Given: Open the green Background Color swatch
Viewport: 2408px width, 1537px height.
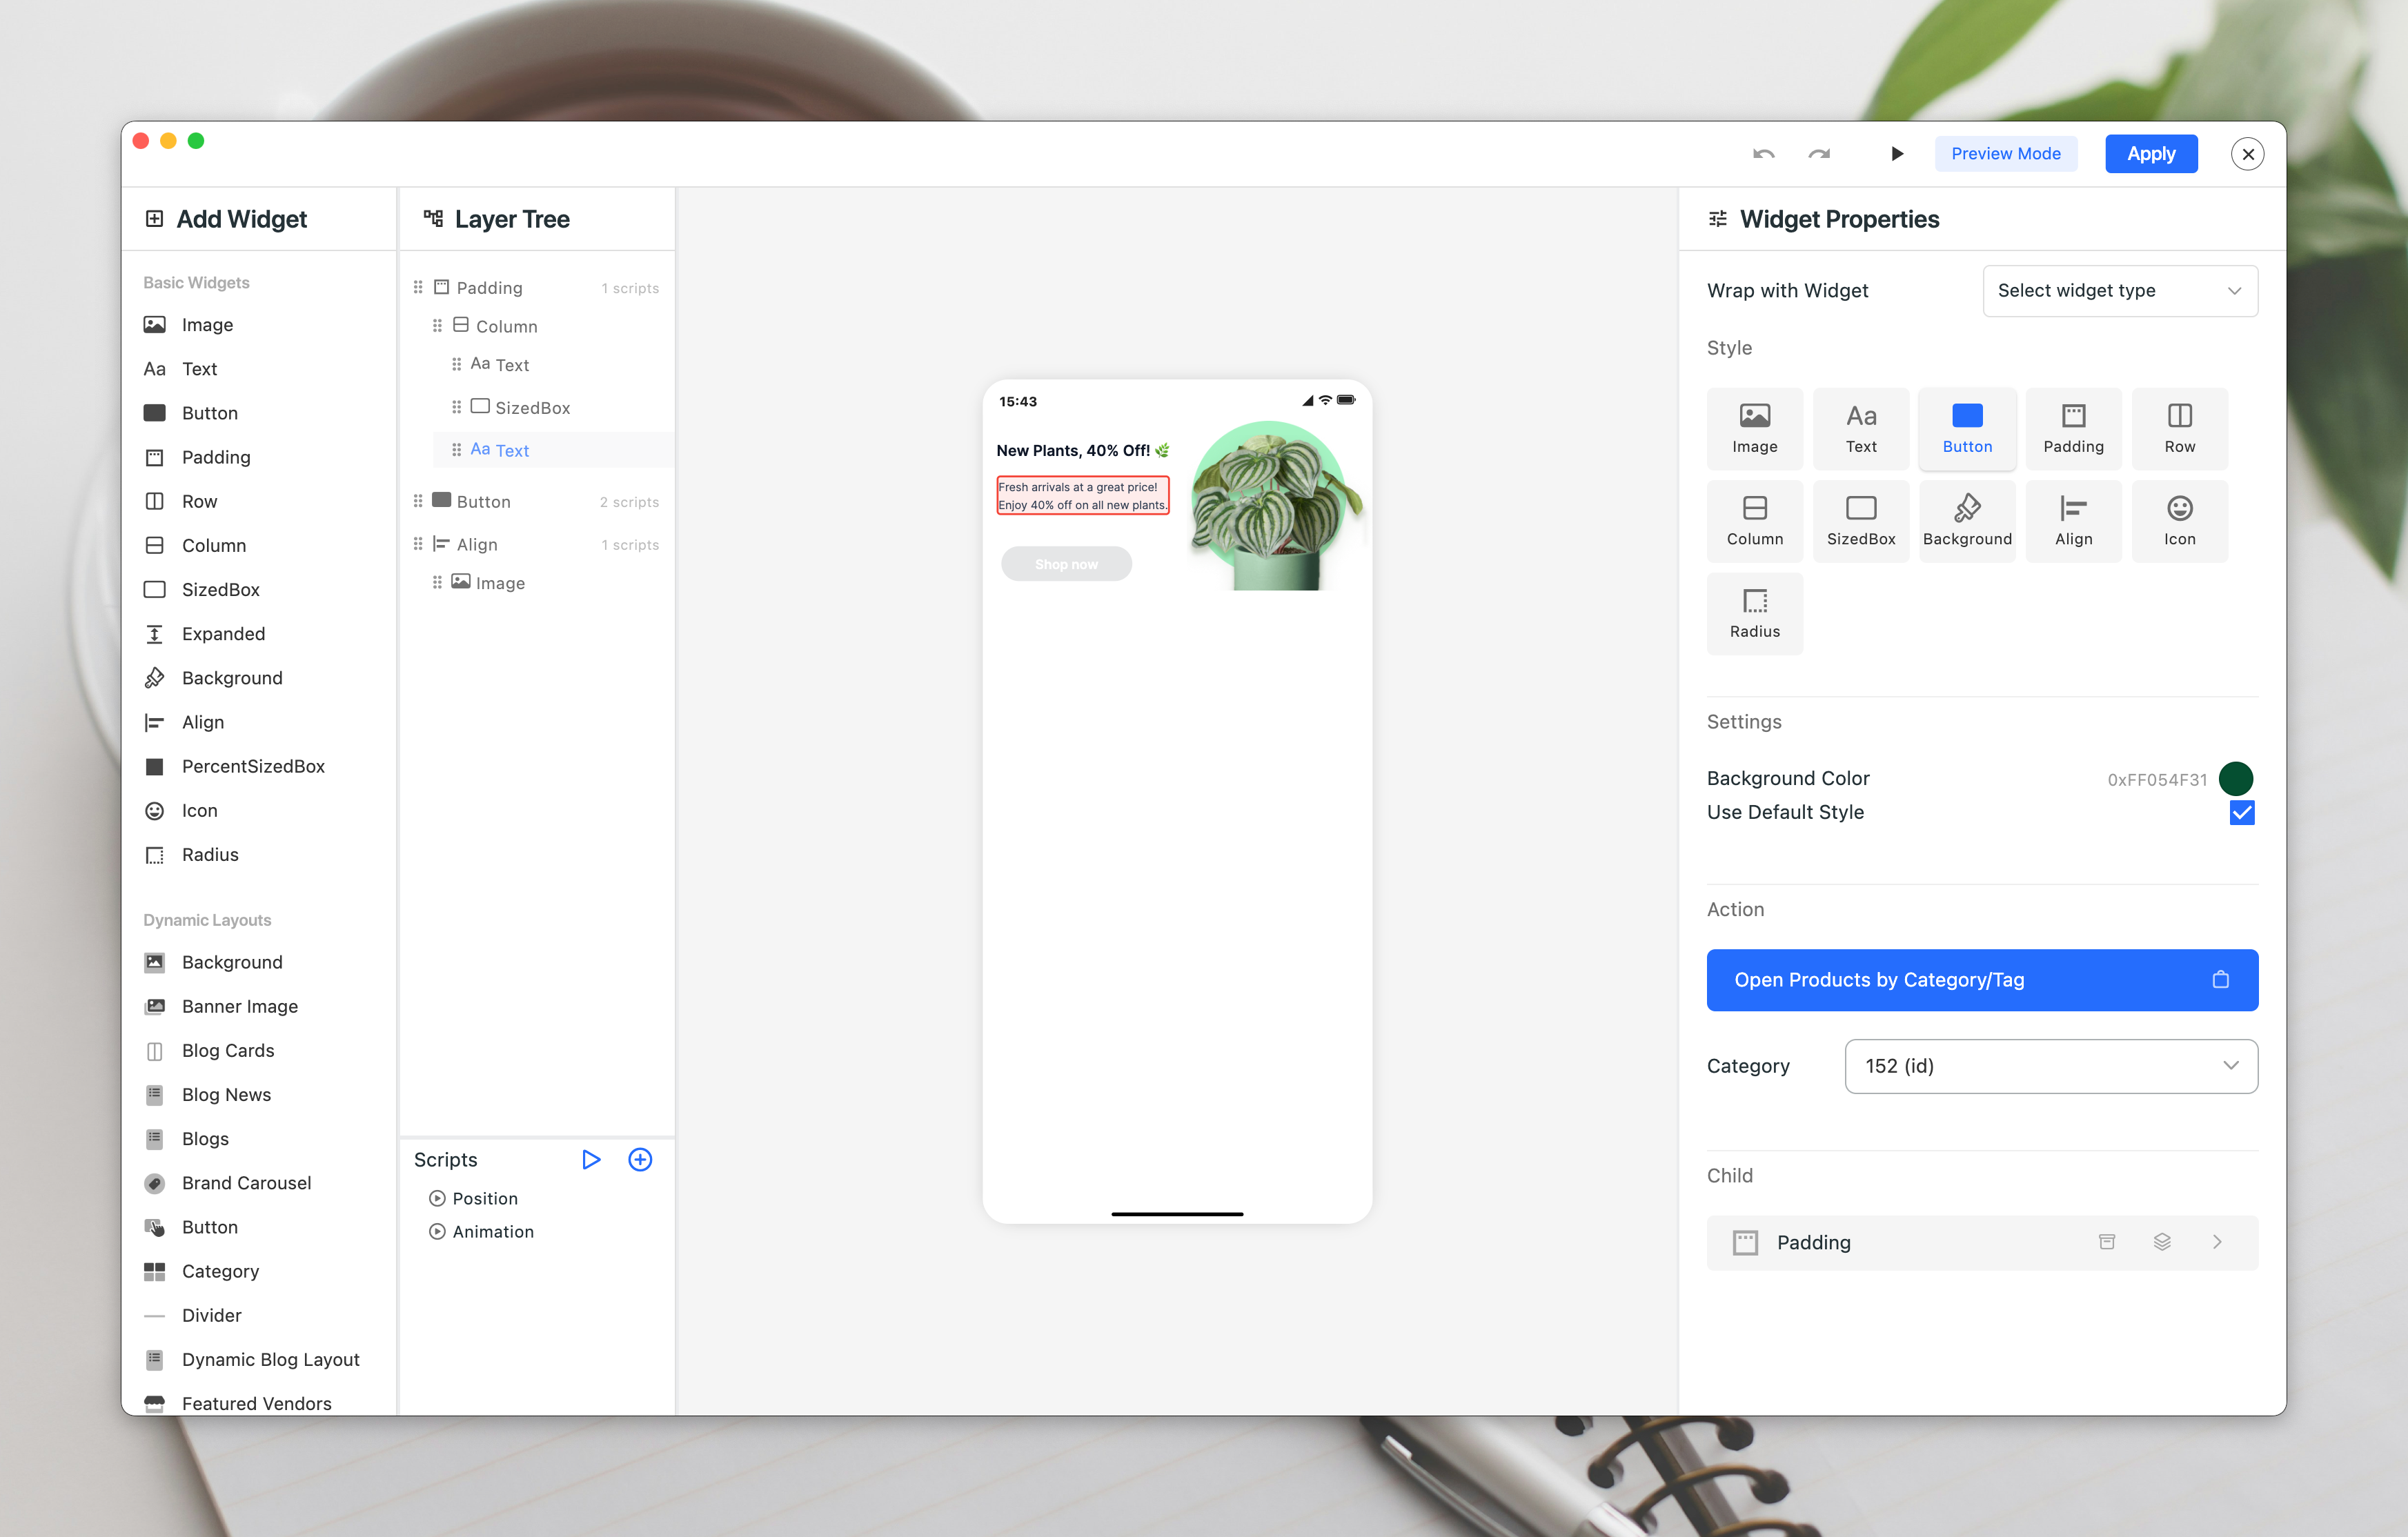Looking at the screenshot, I should tap(2235, 778).
